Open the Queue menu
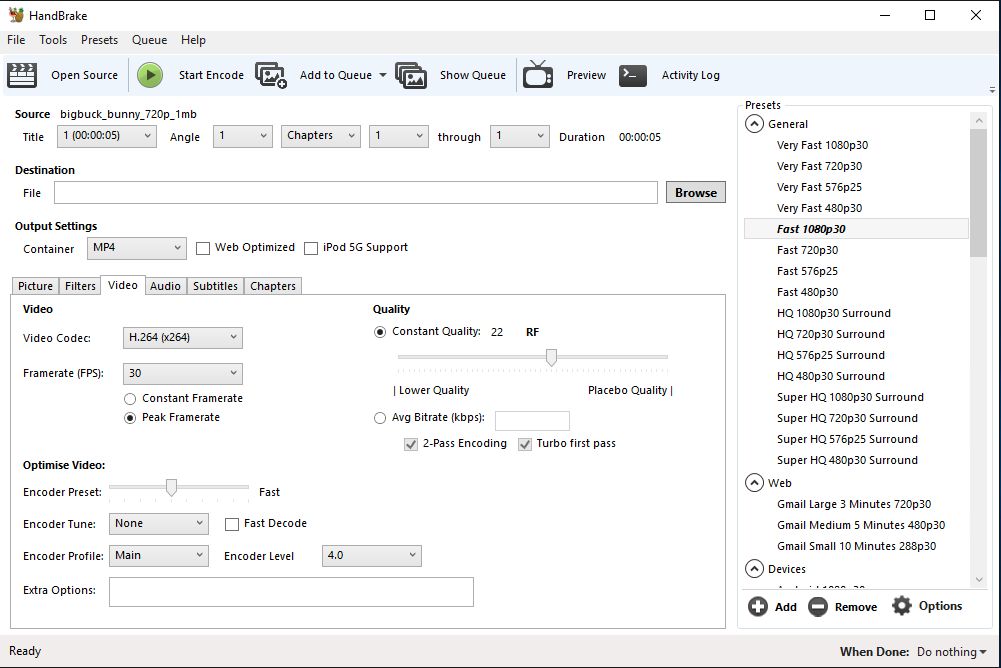1001x668 pixels. (x=149, y=40)
